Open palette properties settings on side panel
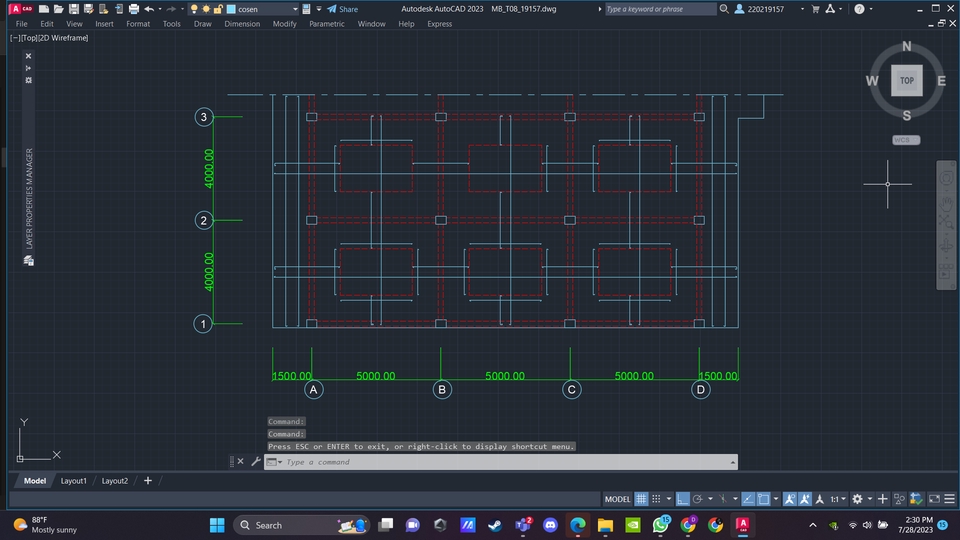This screenshot has width=960, height=540. coord(28,80)
